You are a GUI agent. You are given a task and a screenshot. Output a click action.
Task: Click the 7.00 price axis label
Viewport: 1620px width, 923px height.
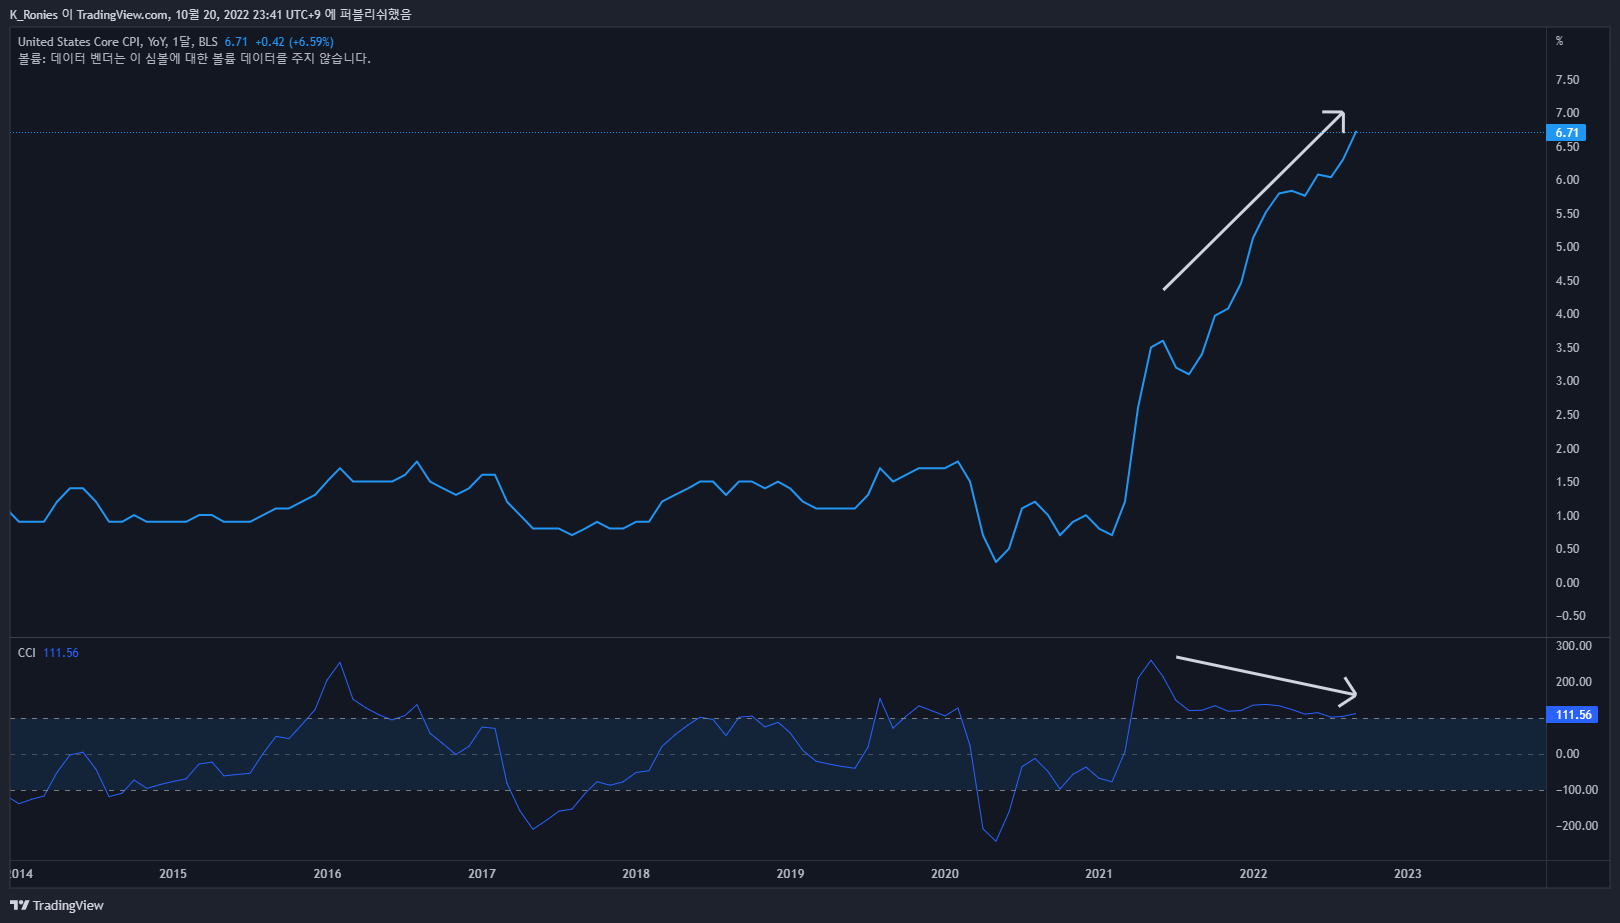point(1567,113)
